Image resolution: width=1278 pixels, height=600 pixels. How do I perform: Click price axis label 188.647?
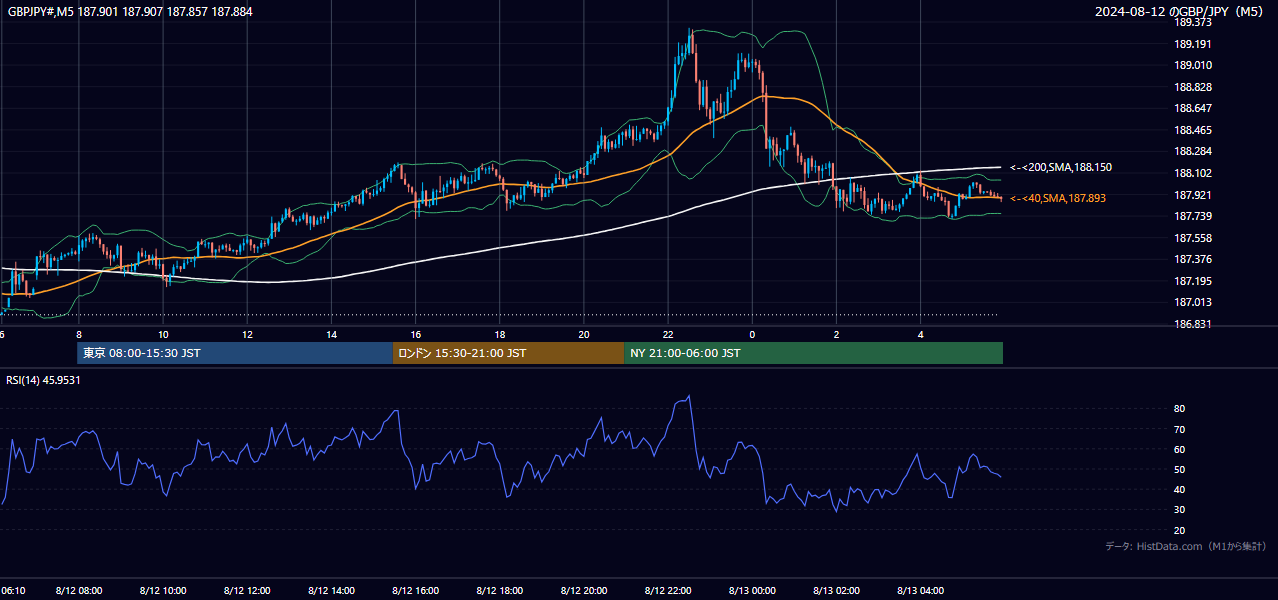click(1193, 108)
